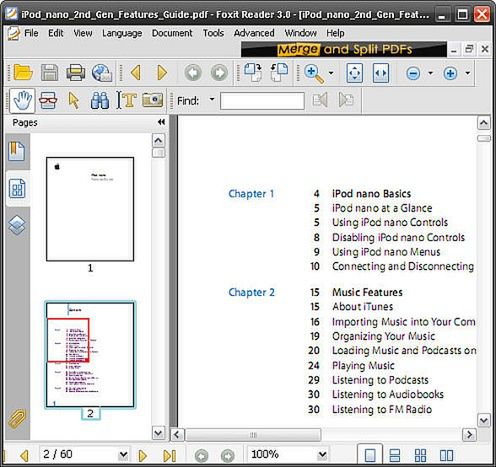Viewport: 496px width, 467px height.
Task: Go to next page with yellow right arrow
Action: (x=162, y=73)
